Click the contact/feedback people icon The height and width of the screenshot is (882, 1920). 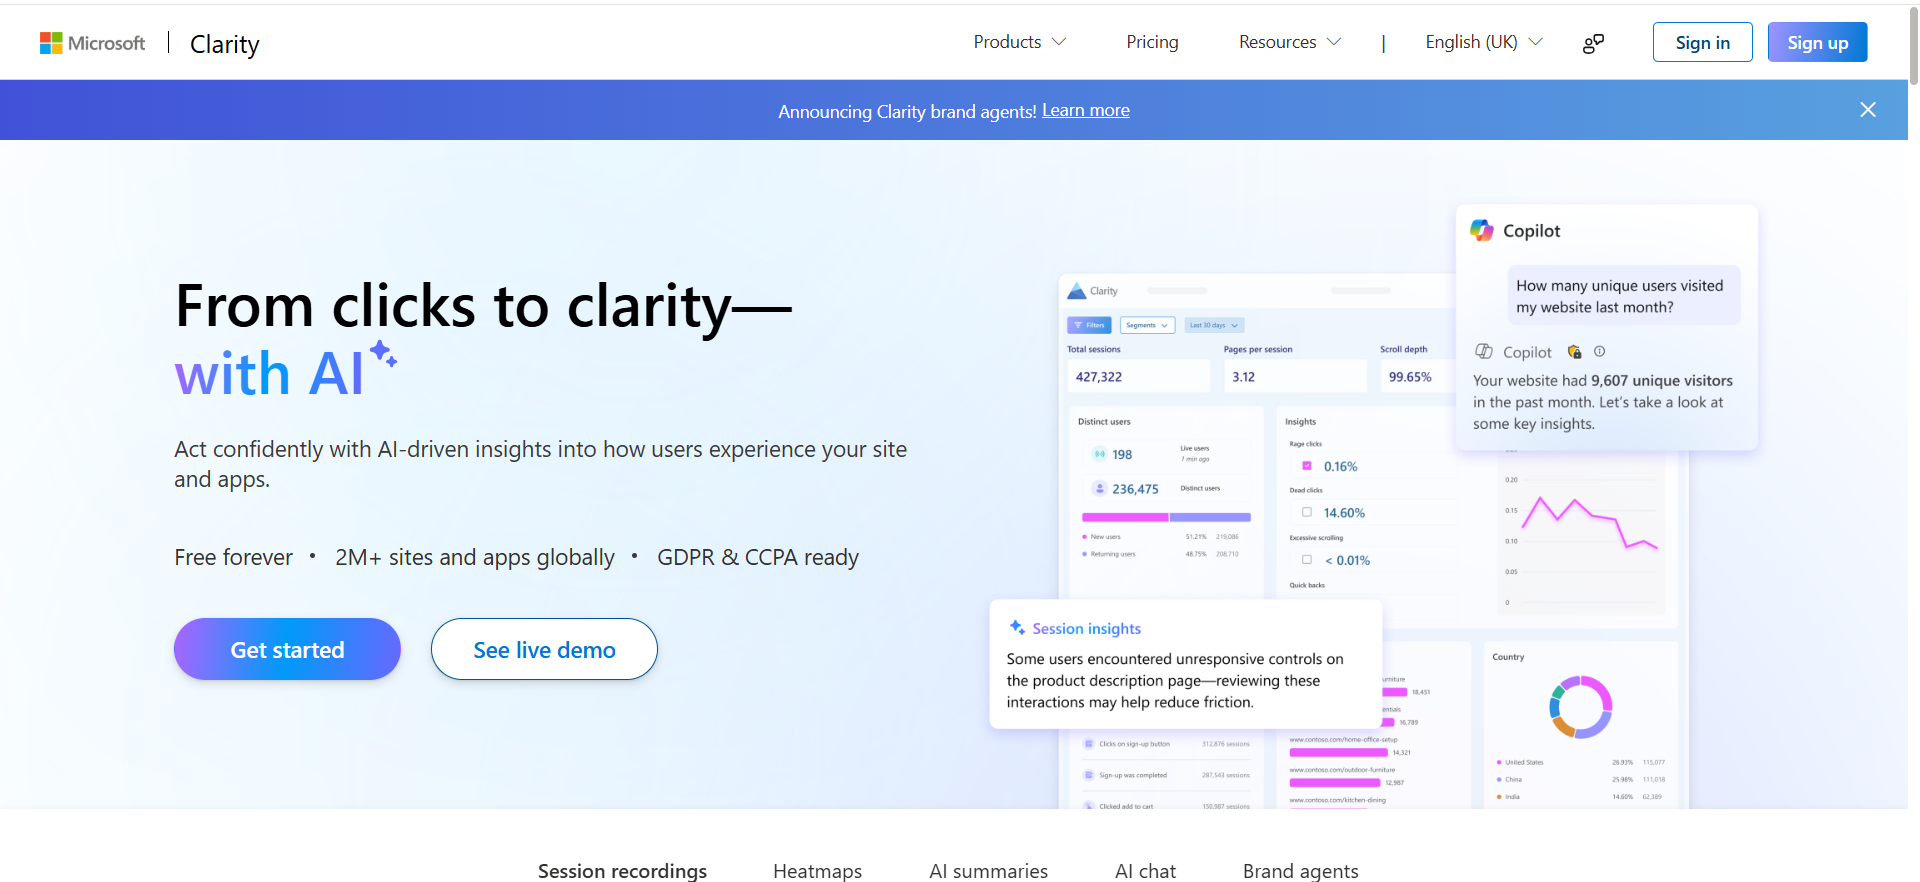point(1594,43)
